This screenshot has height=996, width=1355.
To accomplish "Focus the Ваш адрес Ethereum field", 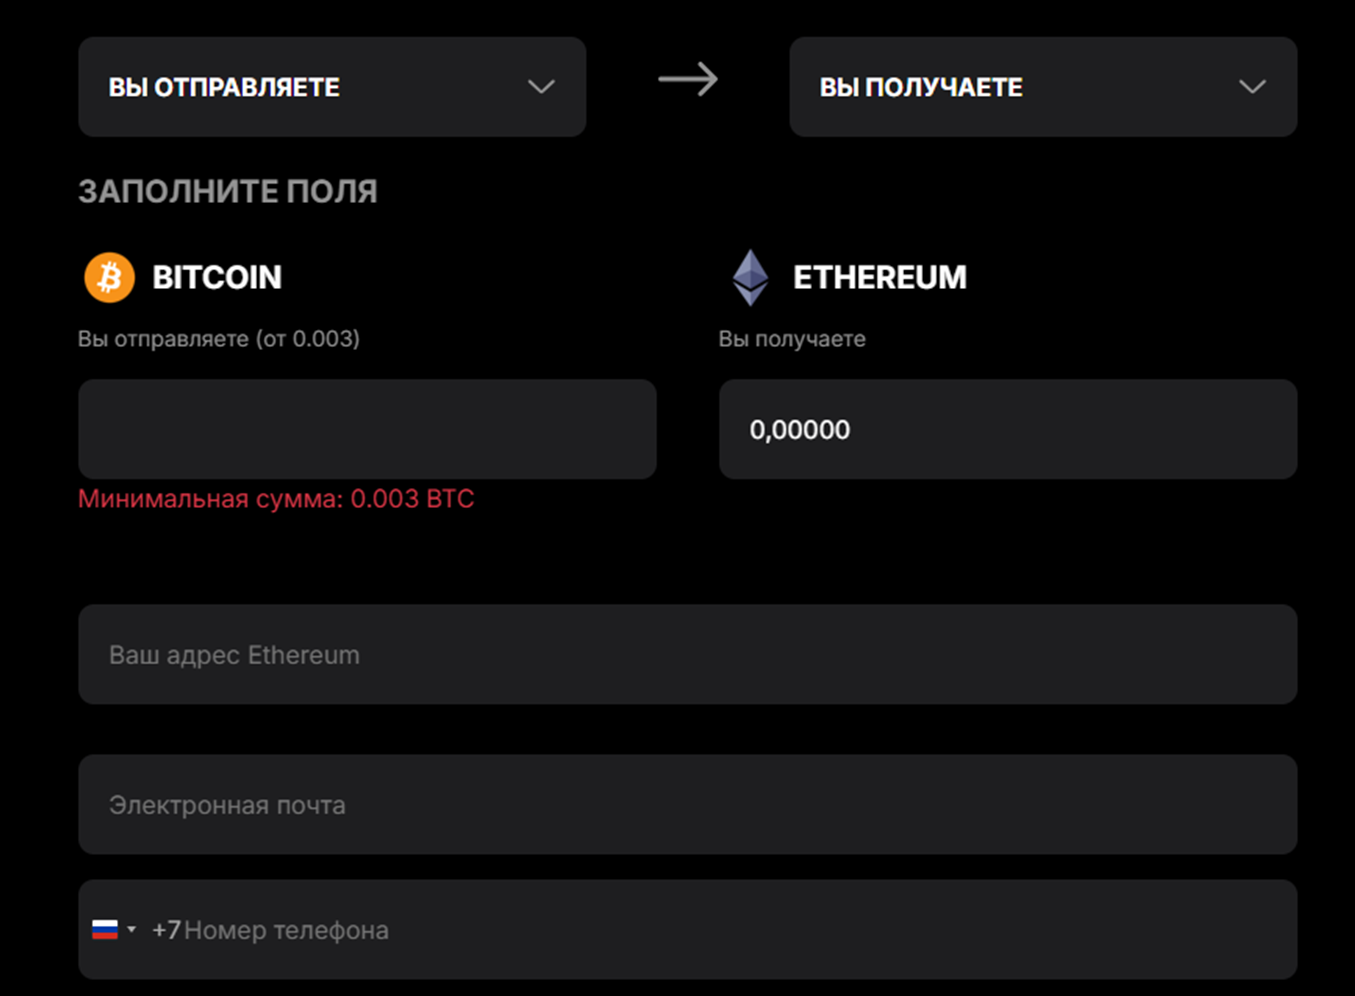I will [x=687, y=655].
